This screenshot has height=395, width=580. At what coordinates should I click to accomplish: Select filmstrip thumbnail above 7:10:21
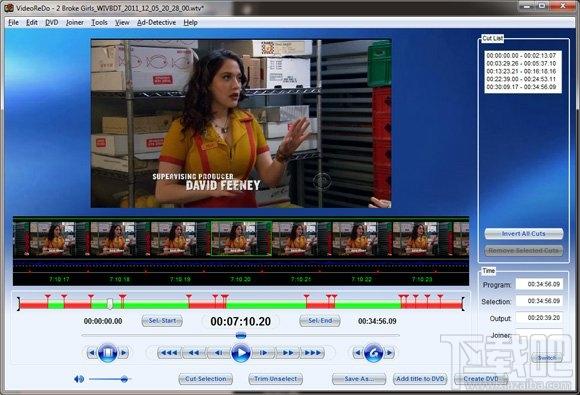tap(302, 239)
